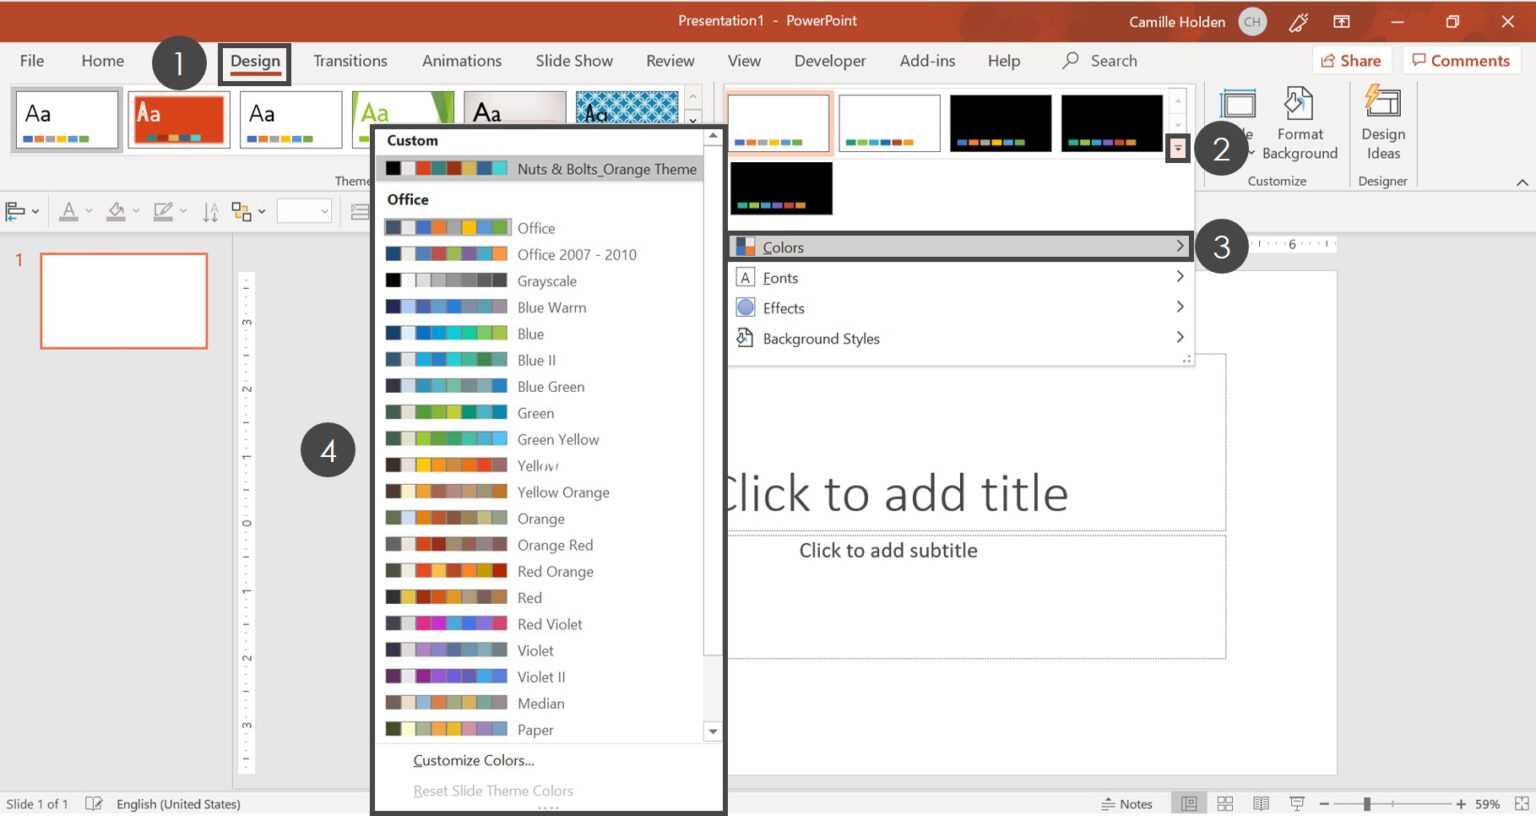
Task: Switch to Slide Sorter view icon
Action: 1224,803
